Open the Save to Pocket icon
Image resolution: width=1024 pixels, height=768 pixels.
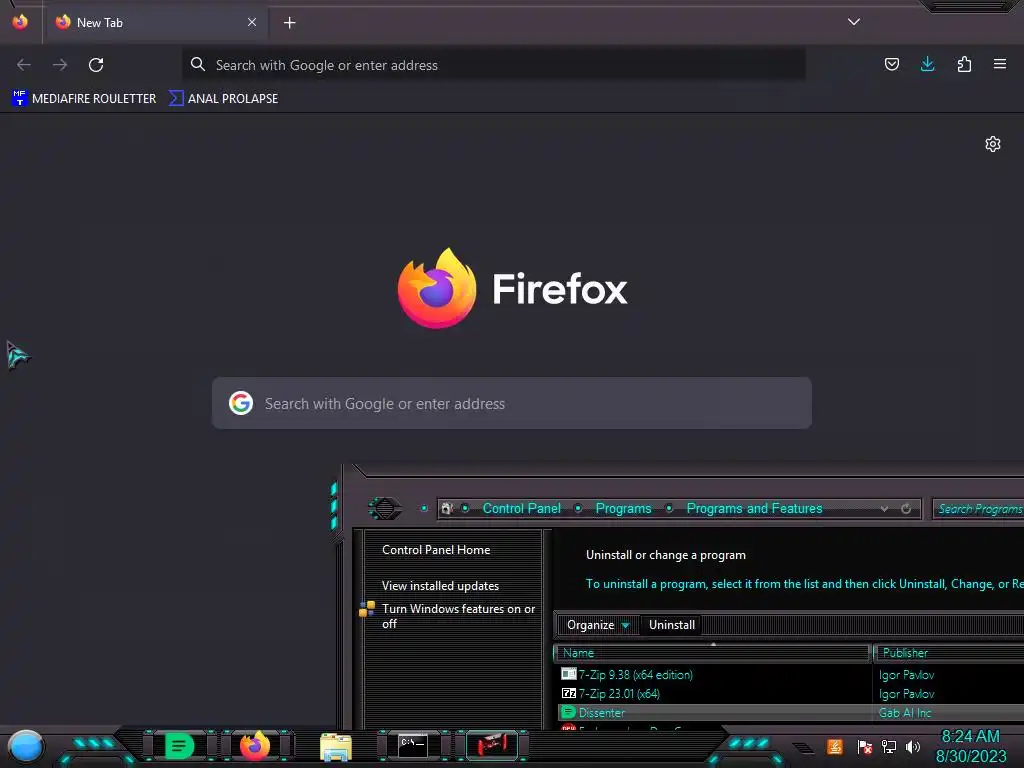pyautogui.click(x=891, y=64)
